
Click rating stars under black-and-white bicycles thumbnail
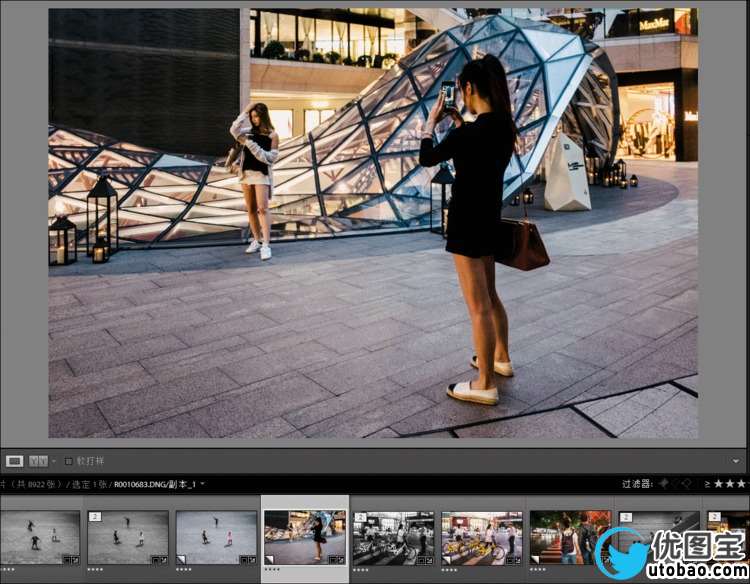[x=361, y=570]
